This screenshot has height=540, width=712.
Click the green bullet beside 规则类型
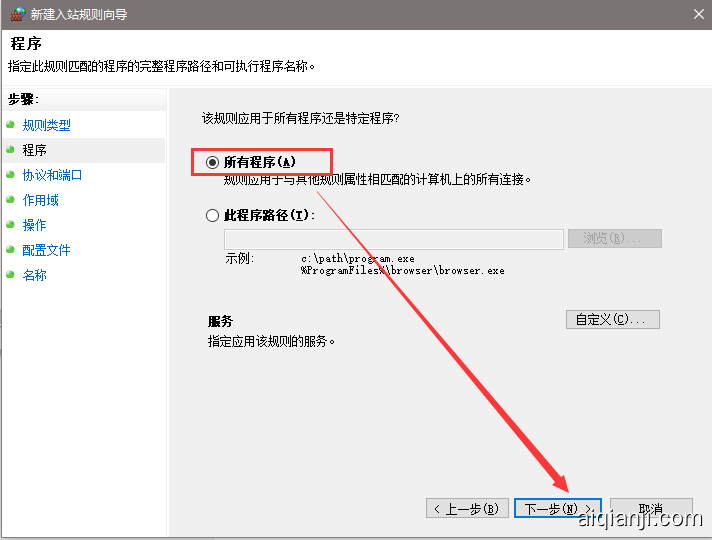pos(11,125)
